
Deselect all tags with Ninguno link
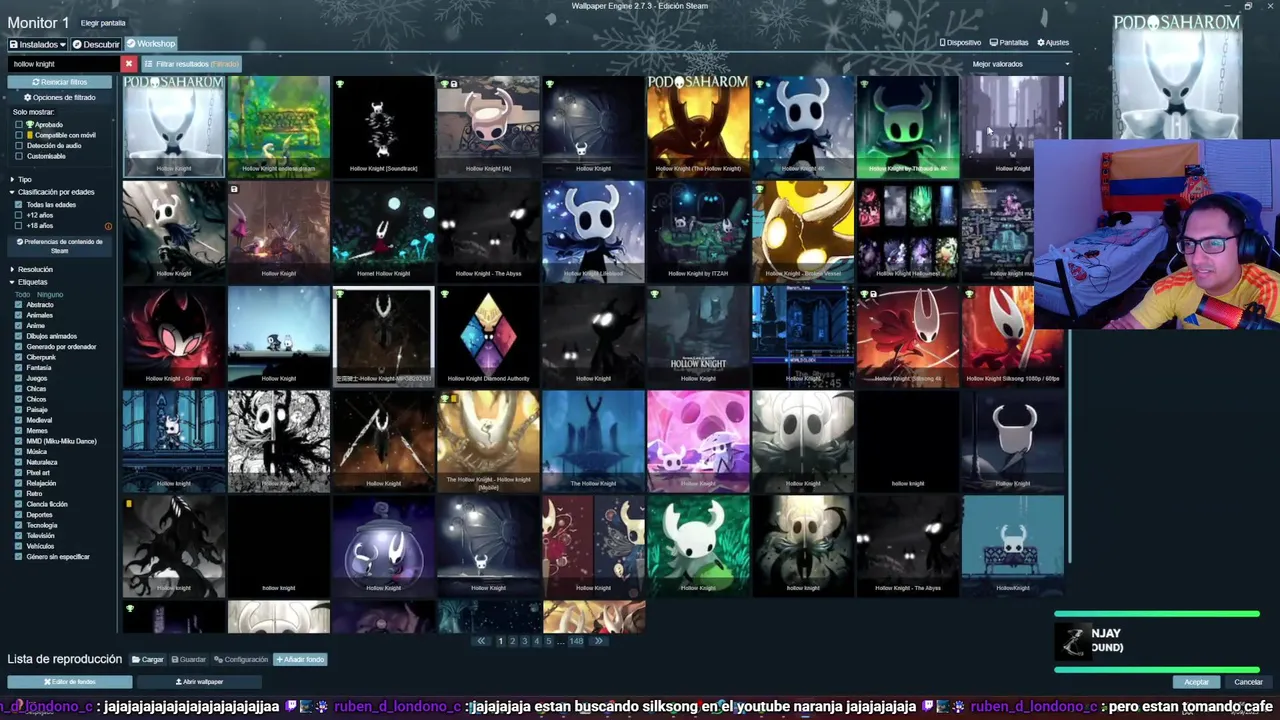click(x=50, y=295)
